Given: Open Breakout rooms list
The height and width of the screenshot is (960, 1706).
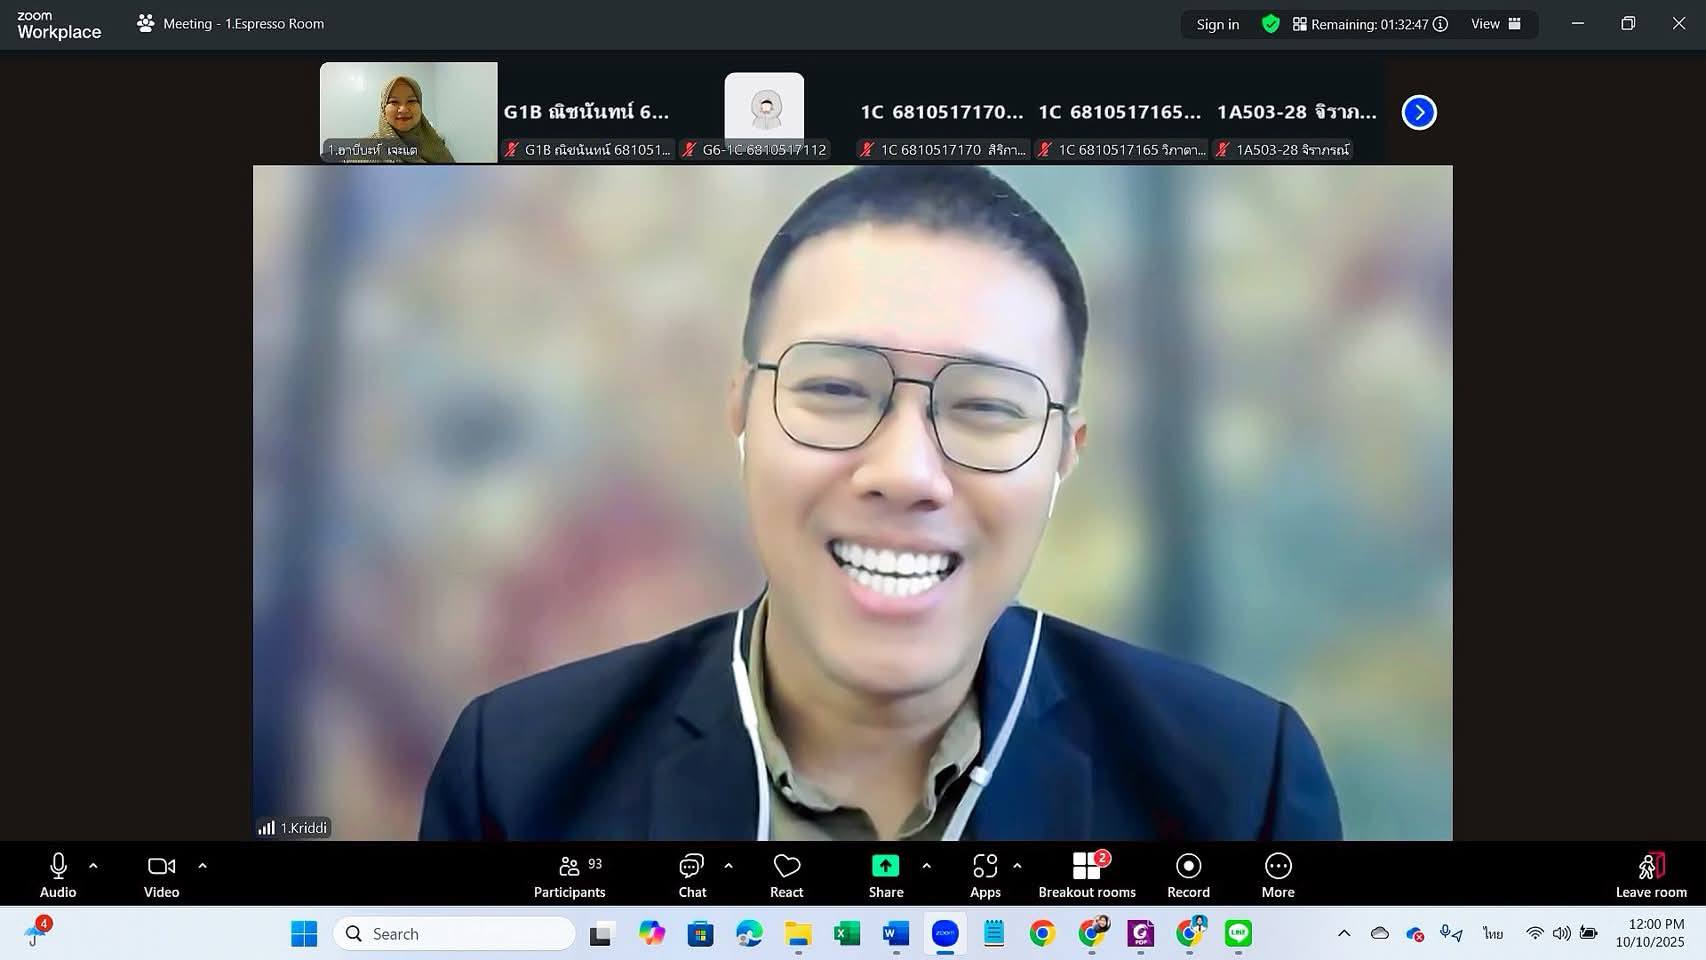Looking at the screenshot, I should click(1086, 875).
